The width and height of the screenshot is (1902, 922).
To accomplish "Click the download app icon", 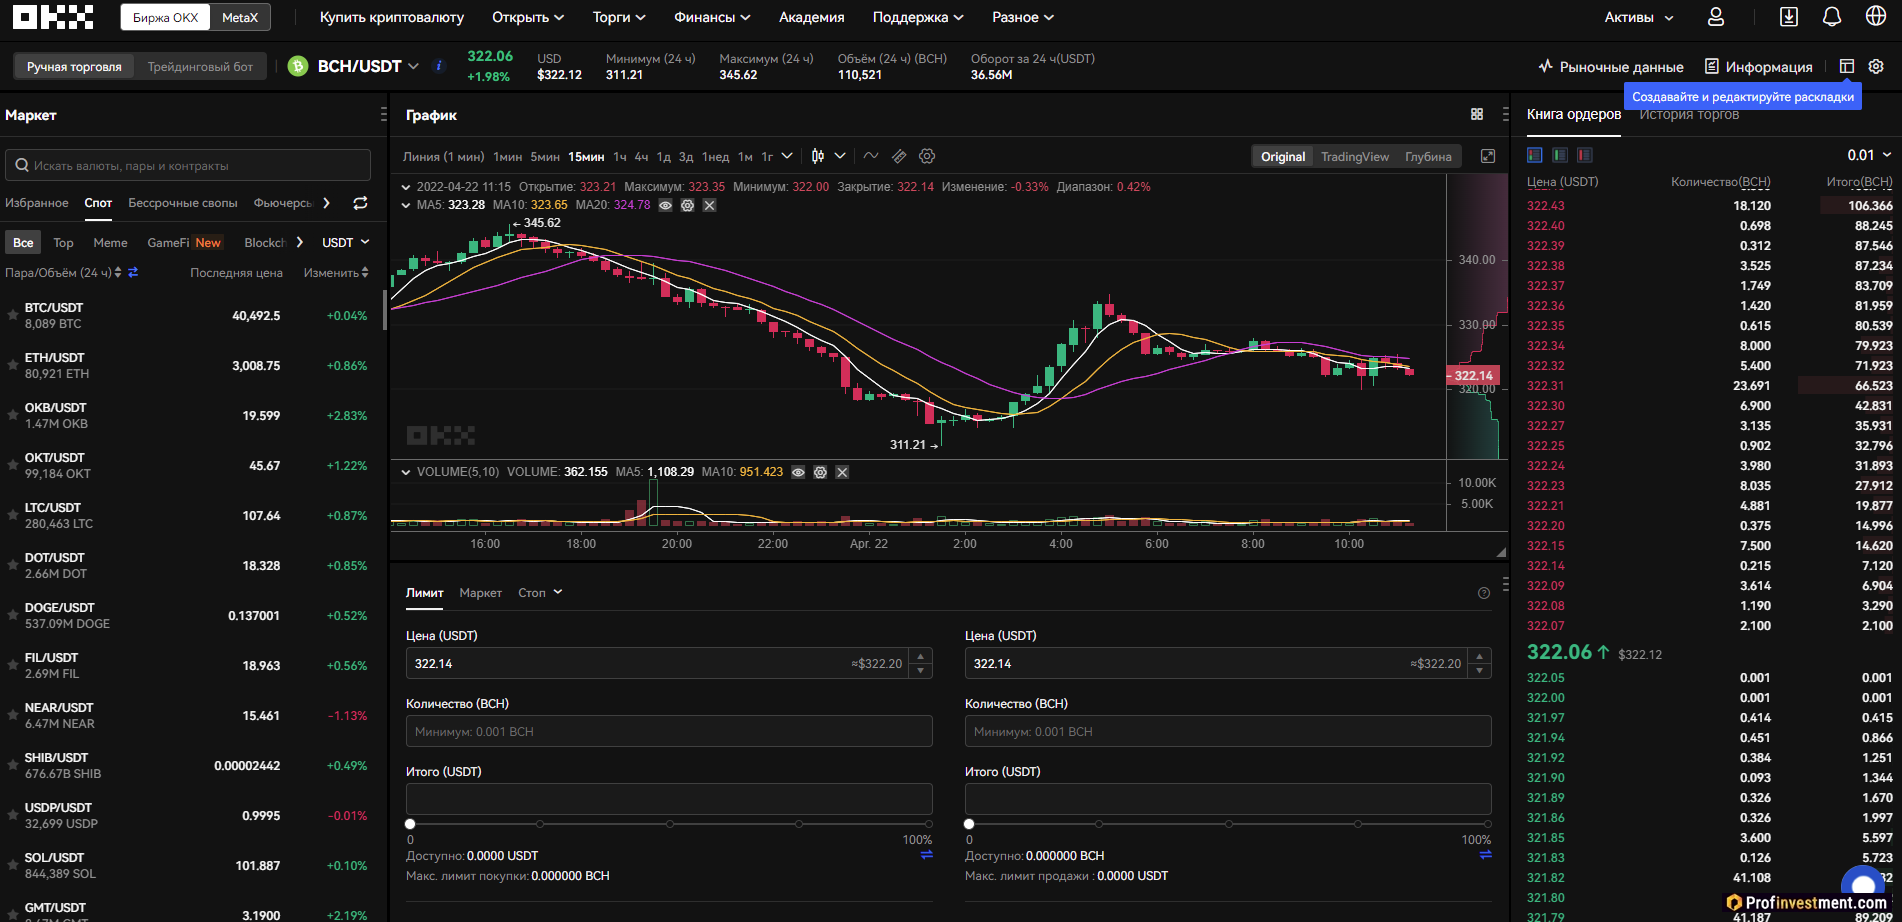I will pyautogui.click(x=1789, y=17).
